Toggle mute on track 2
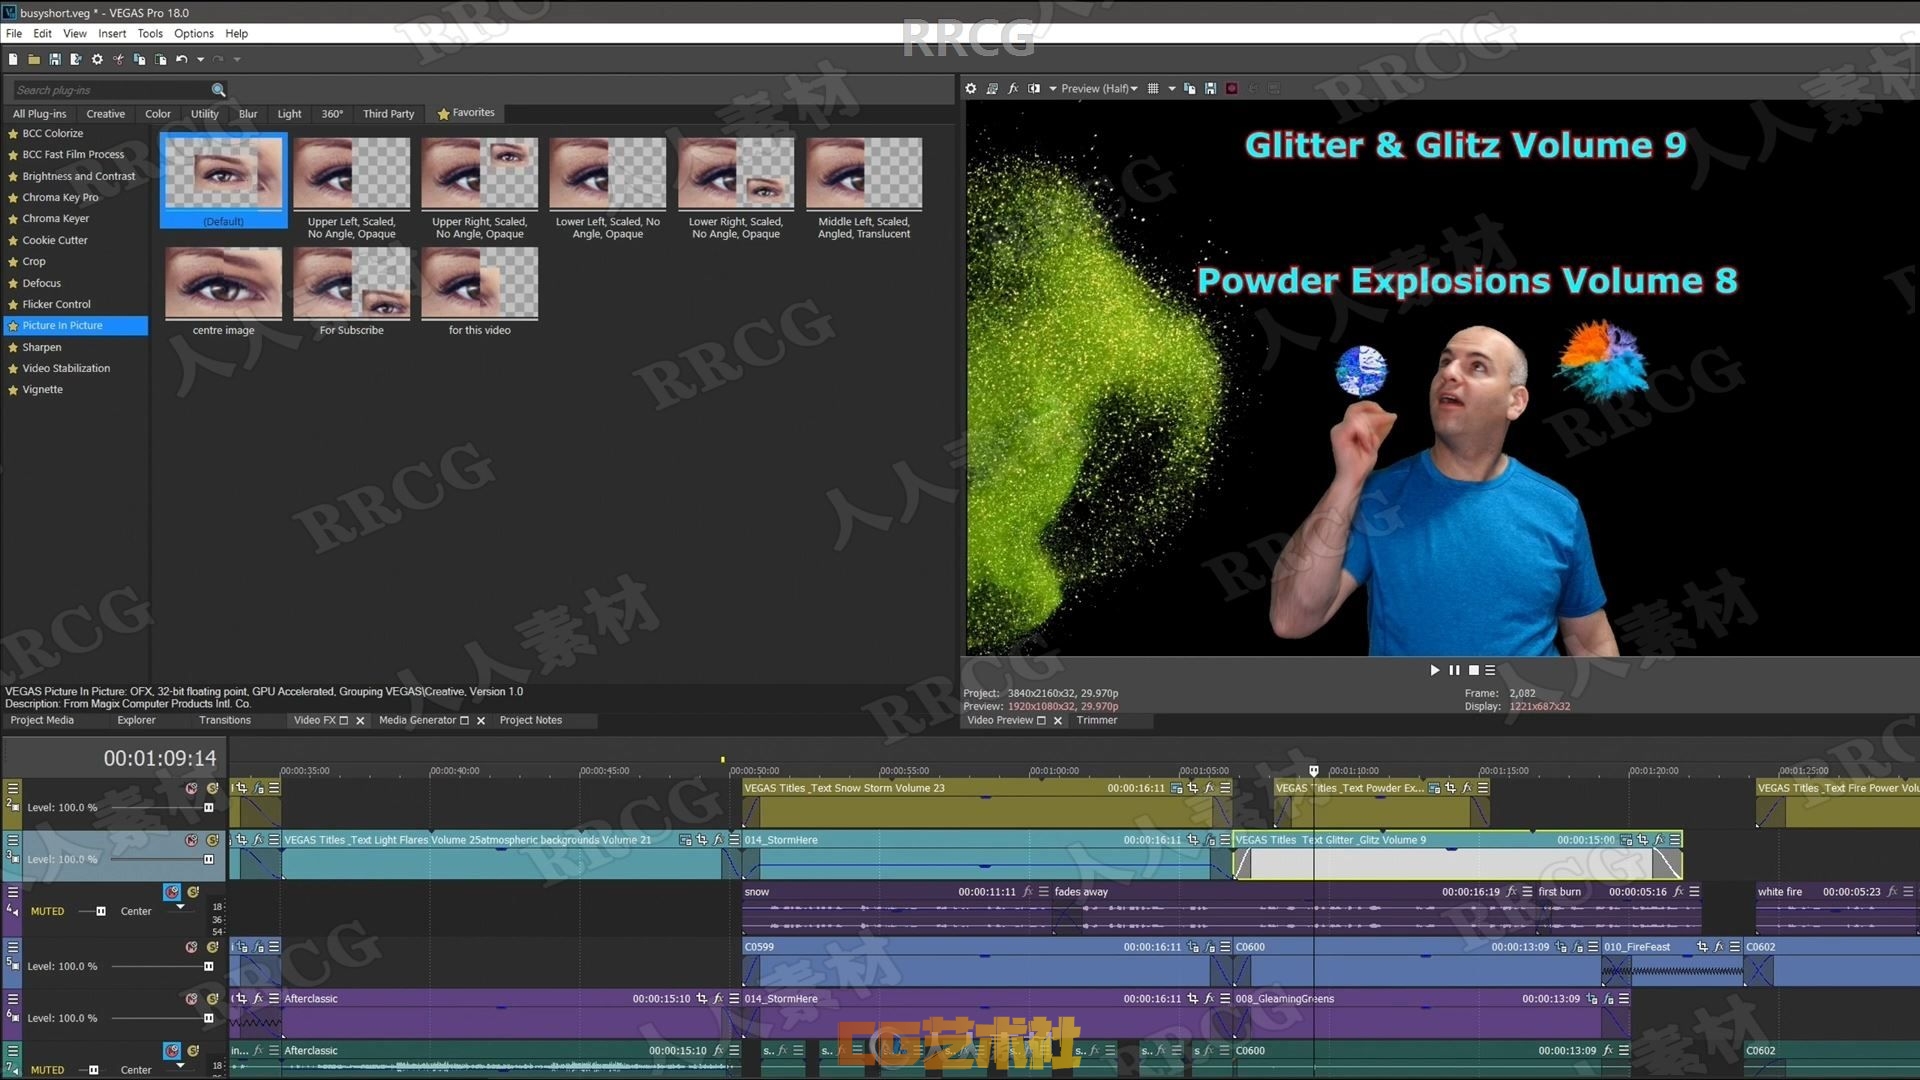This screenshot has height=1080, width=1920. pyautogui.click(x=191, y=788)
